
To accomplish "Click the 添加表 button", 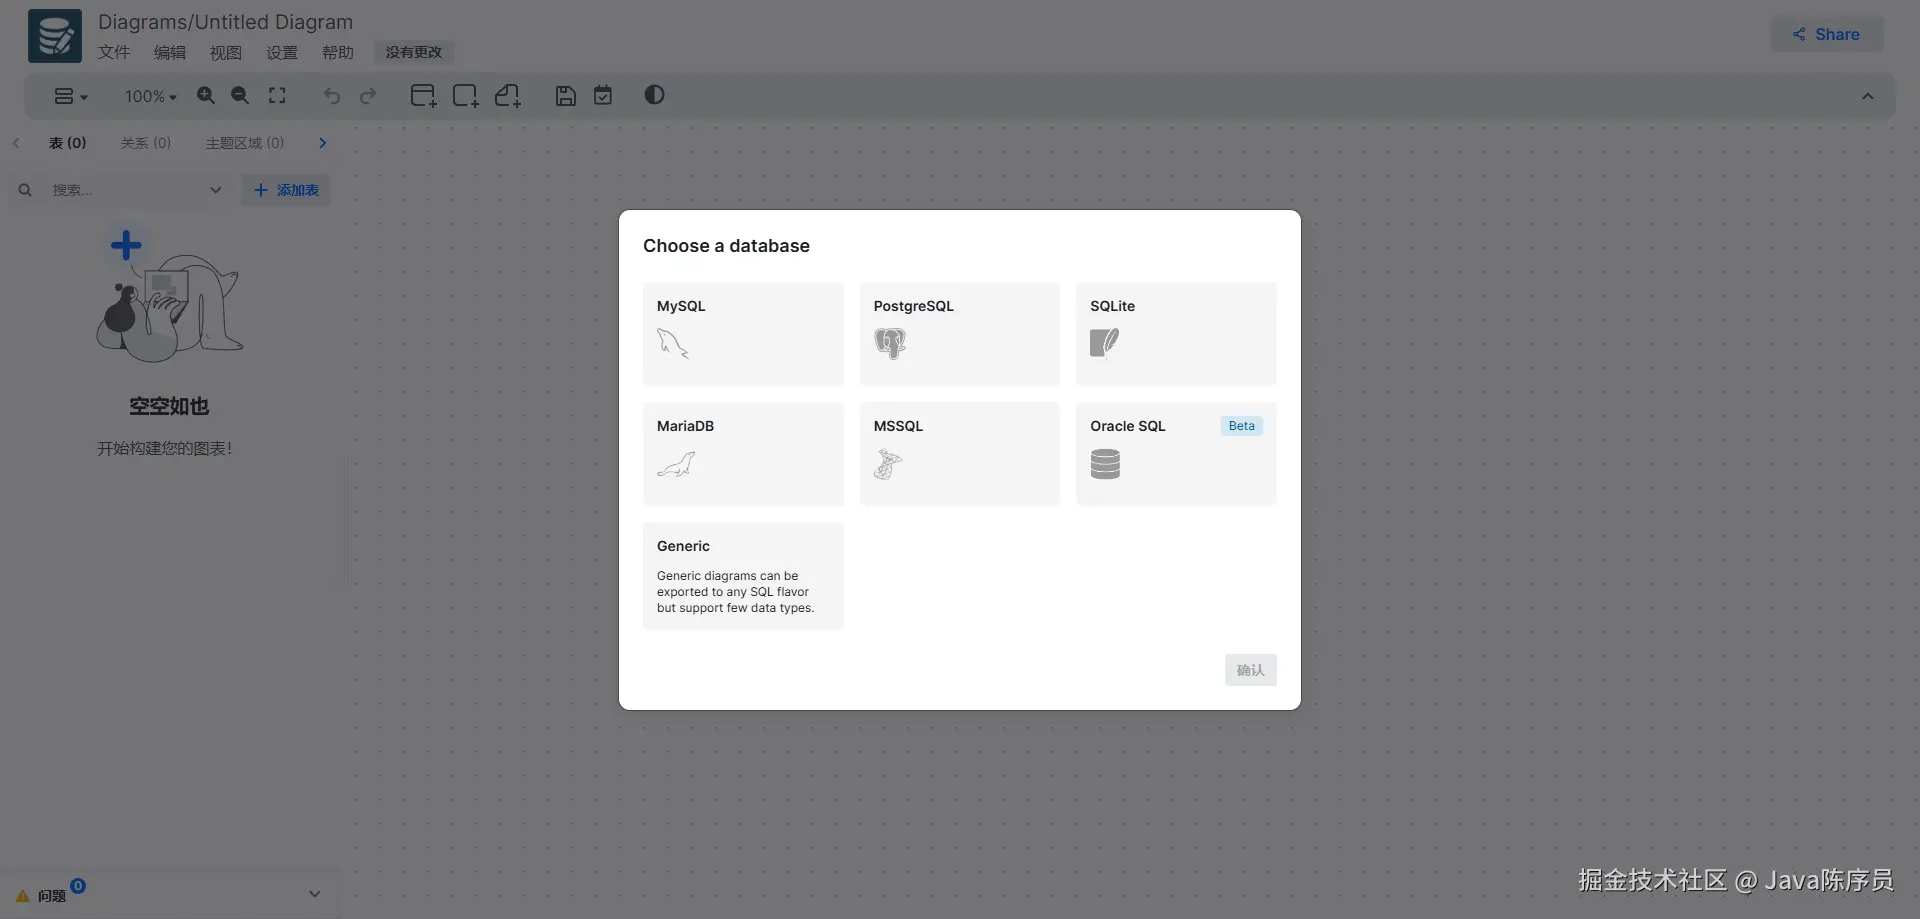I will click(x=286, y=190).
